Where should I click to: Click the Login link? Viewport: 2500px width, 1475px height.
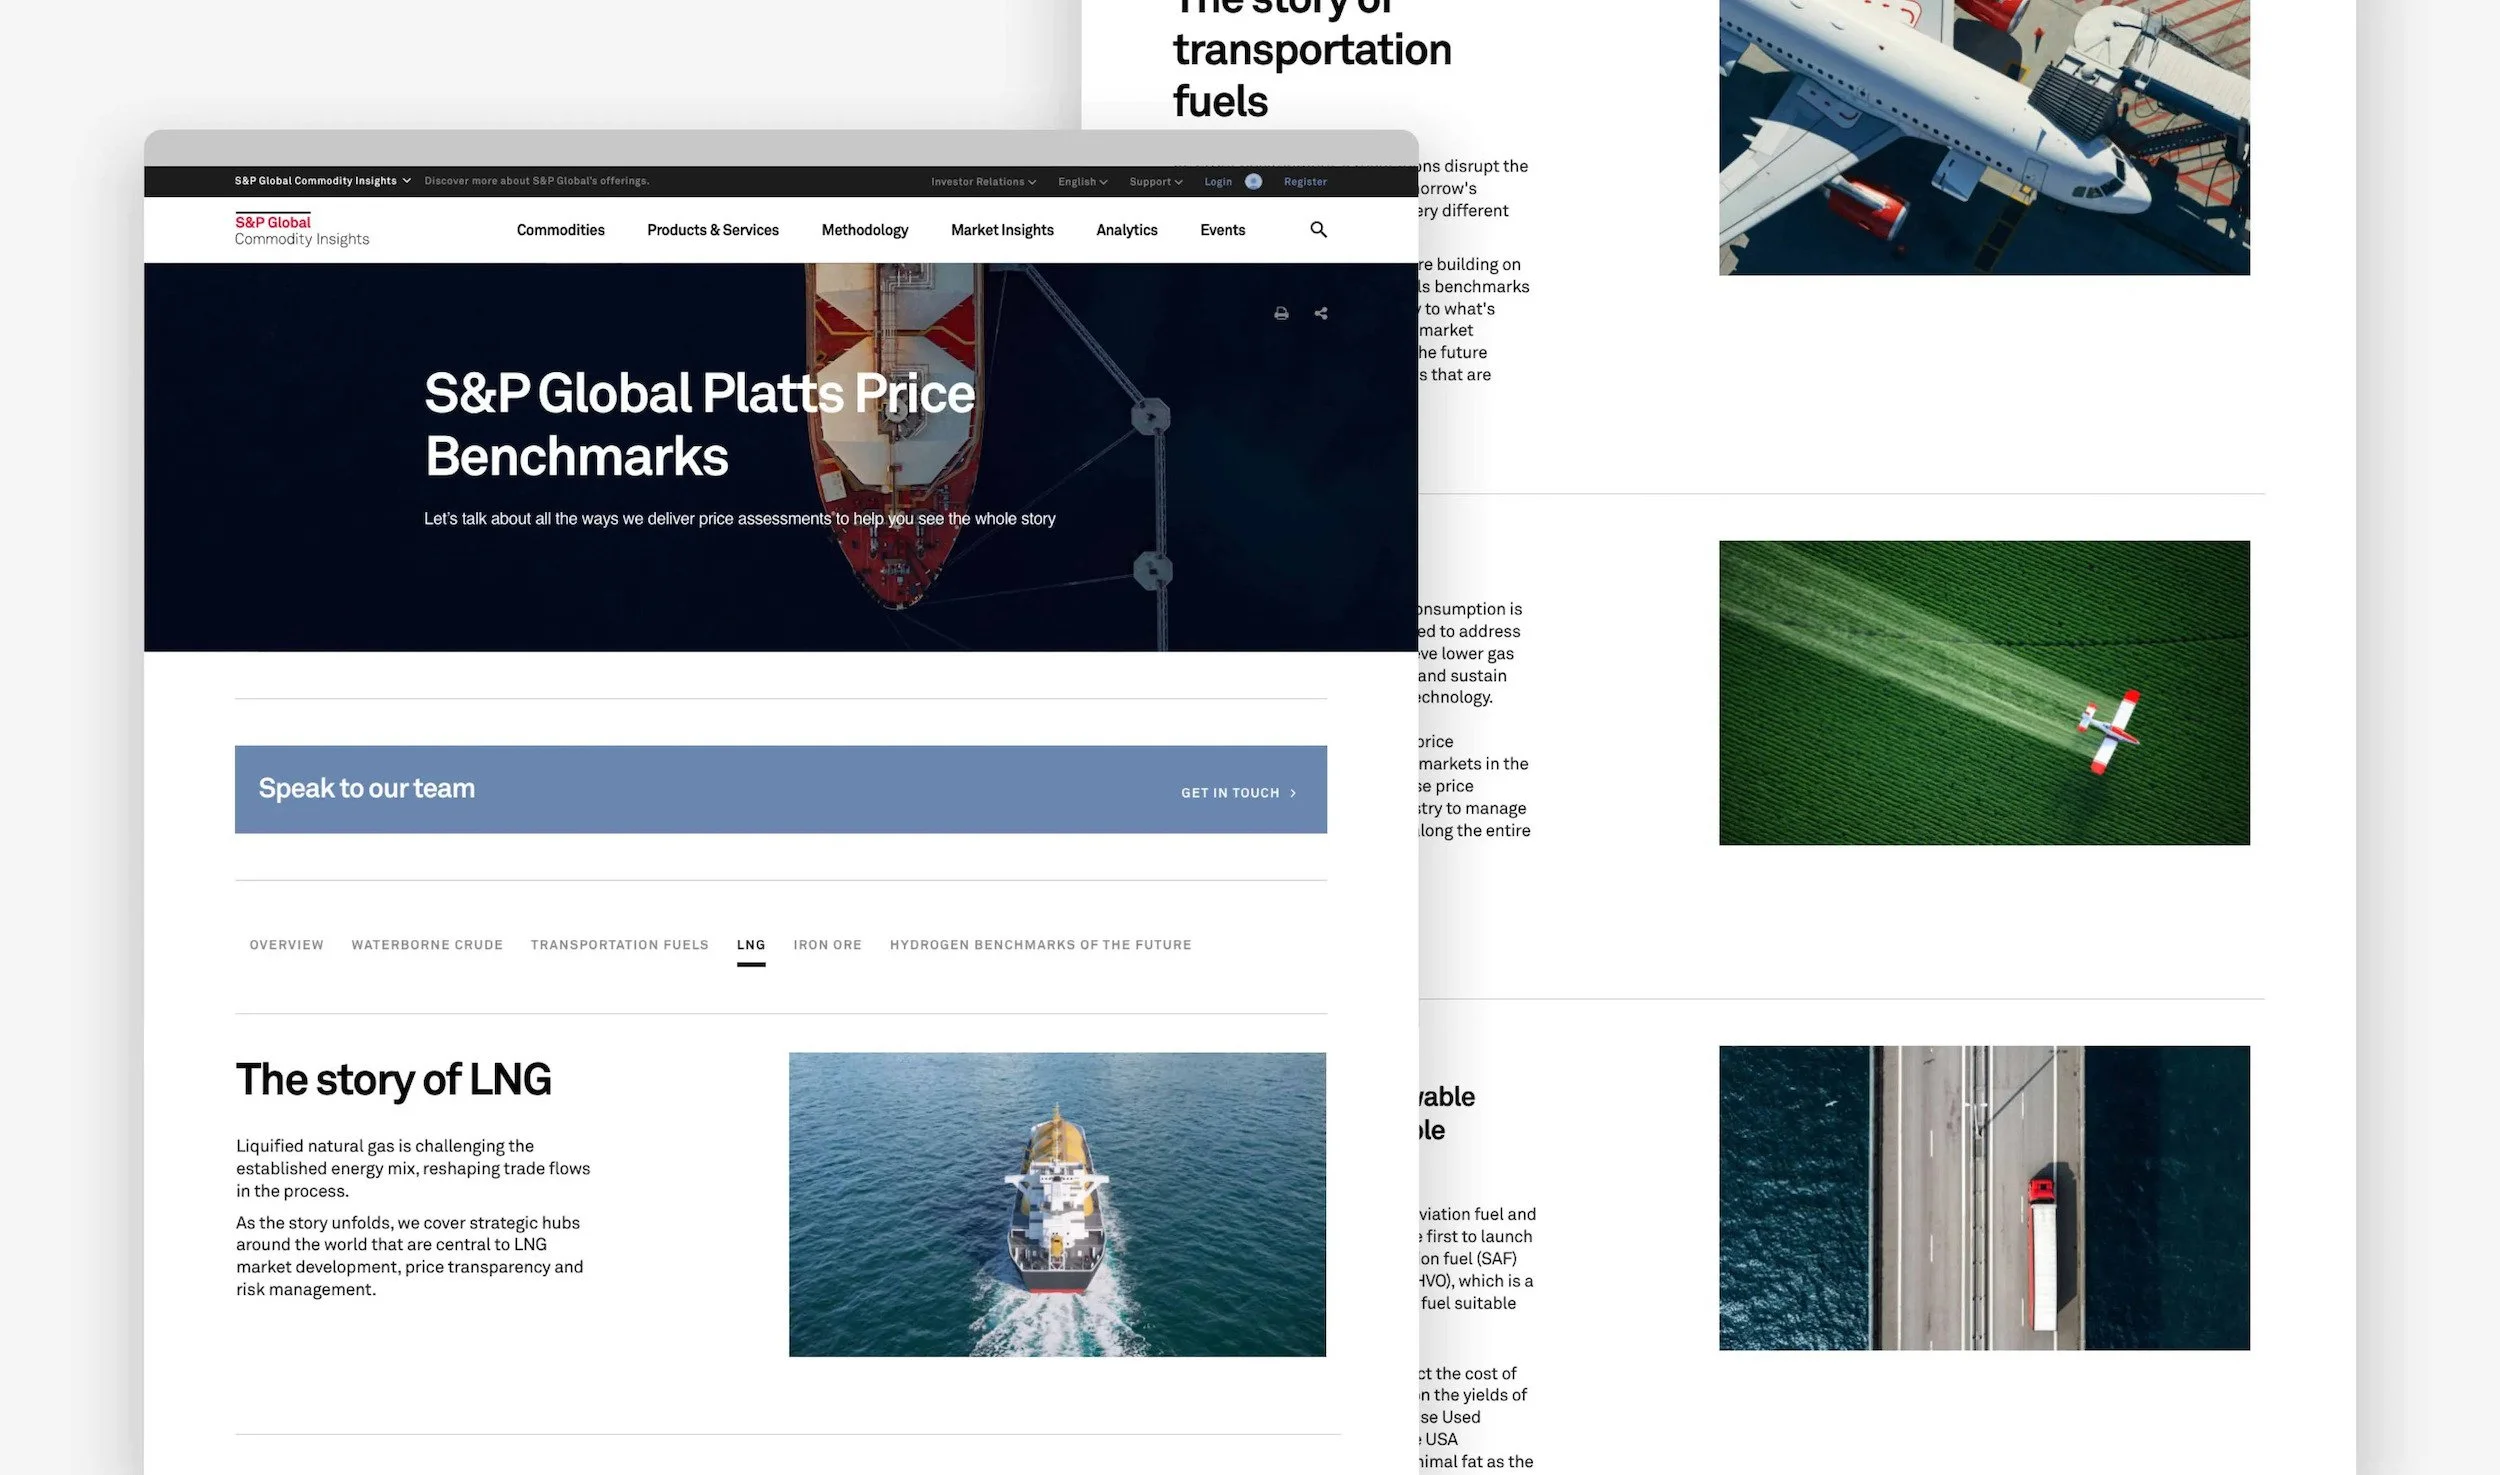(x=1217, y=182)
